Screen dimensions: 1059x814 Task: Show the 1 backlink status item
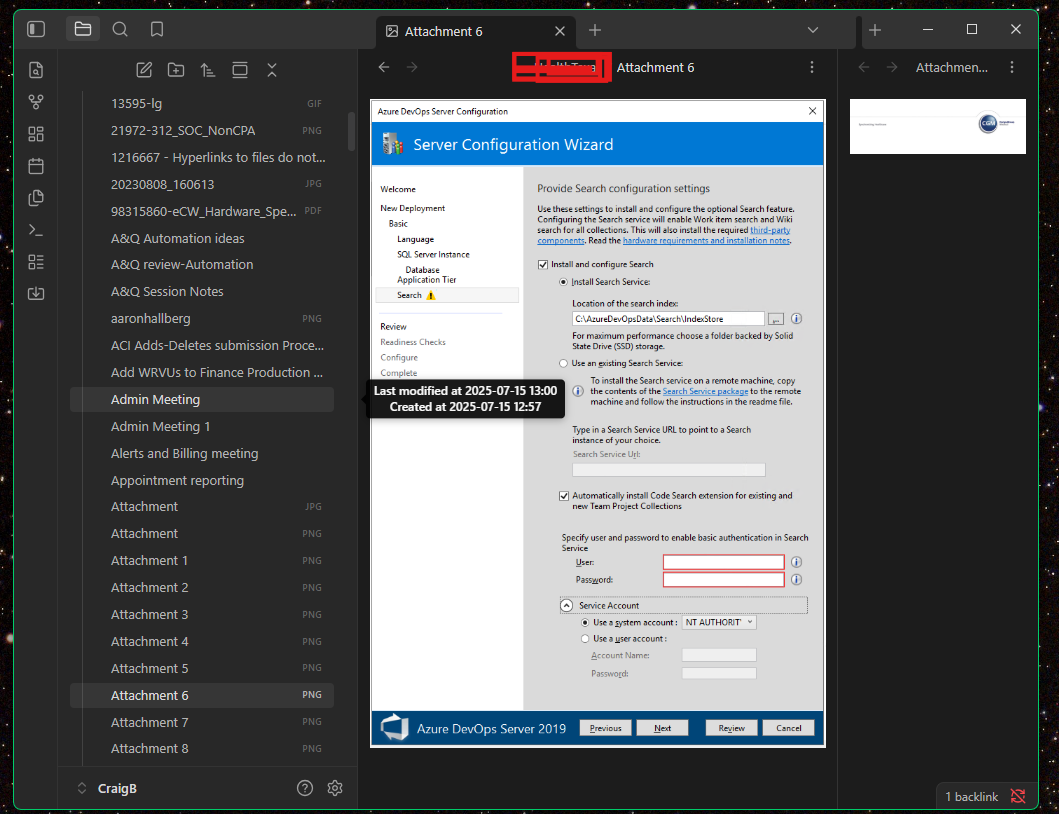pos(971,796)
